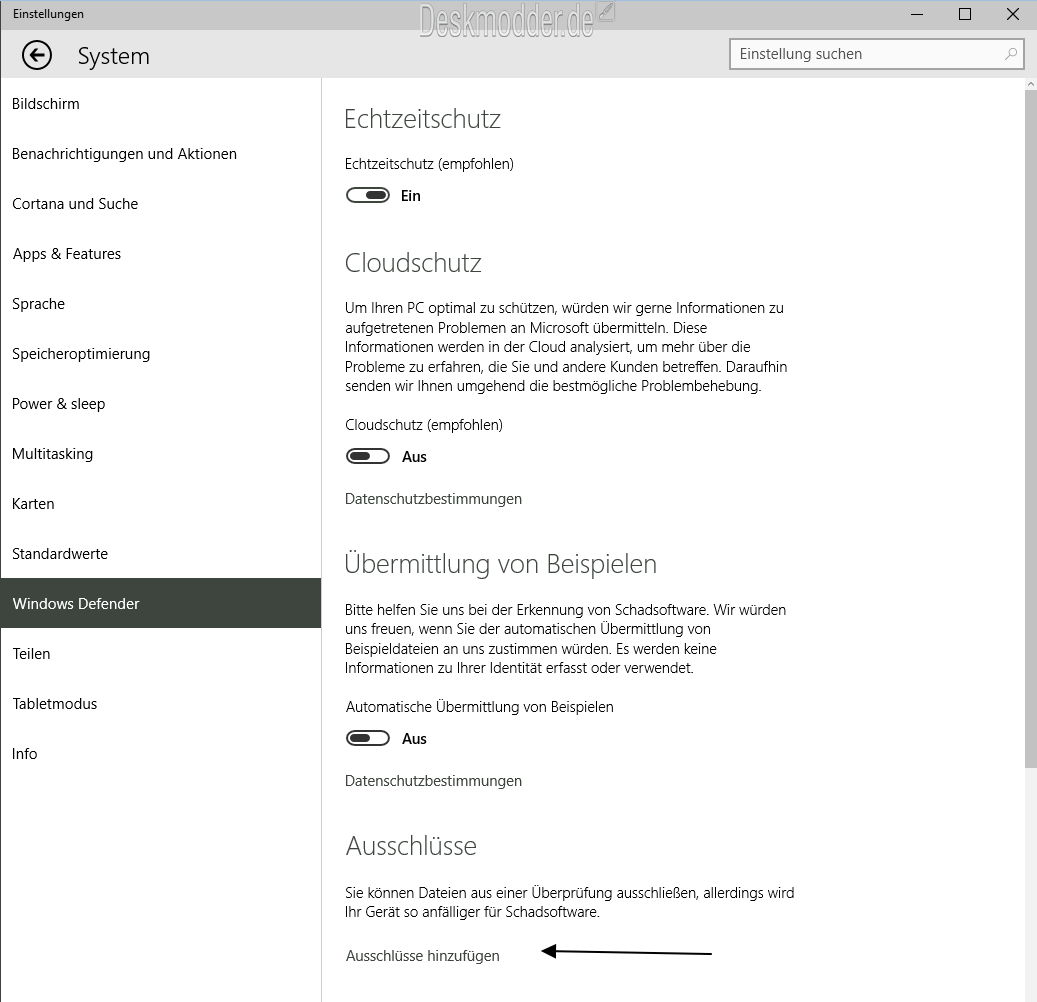Open Benachrichtigungen und Aktionen
This screenshot has height=1002, width=1037.
tap(161, 154)
